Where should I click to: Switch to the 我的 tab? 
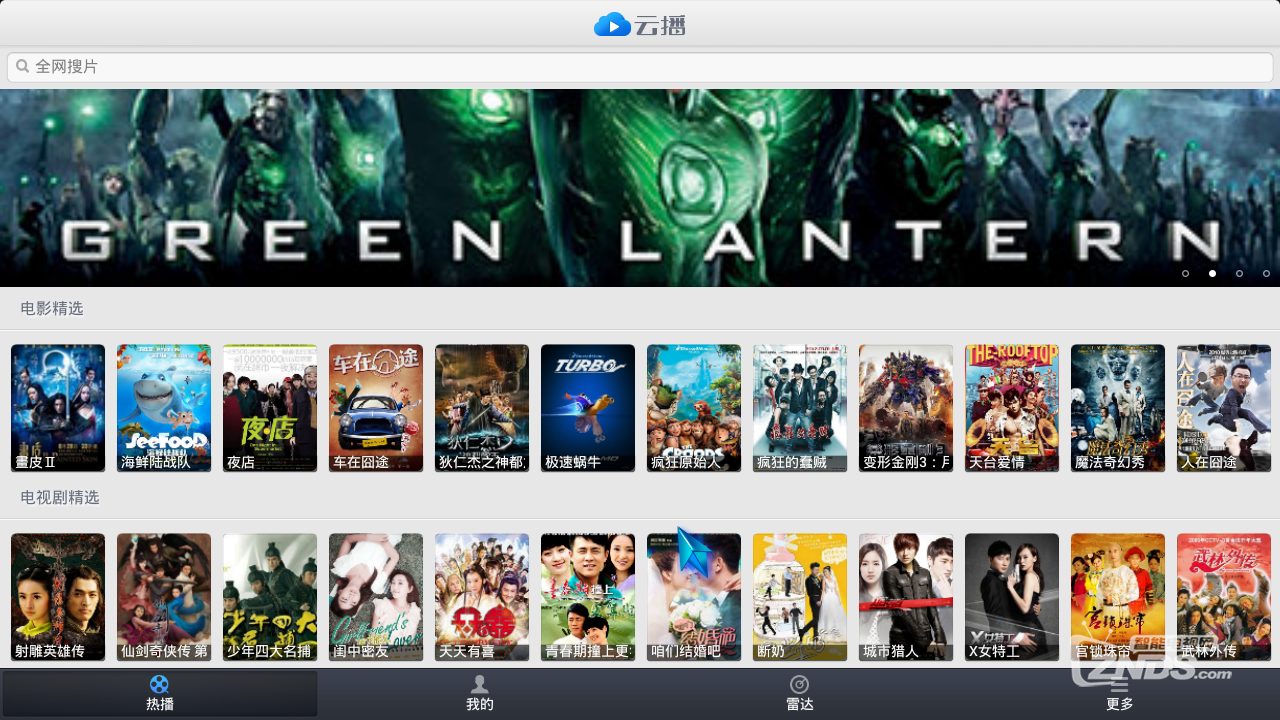pos(480,693)
